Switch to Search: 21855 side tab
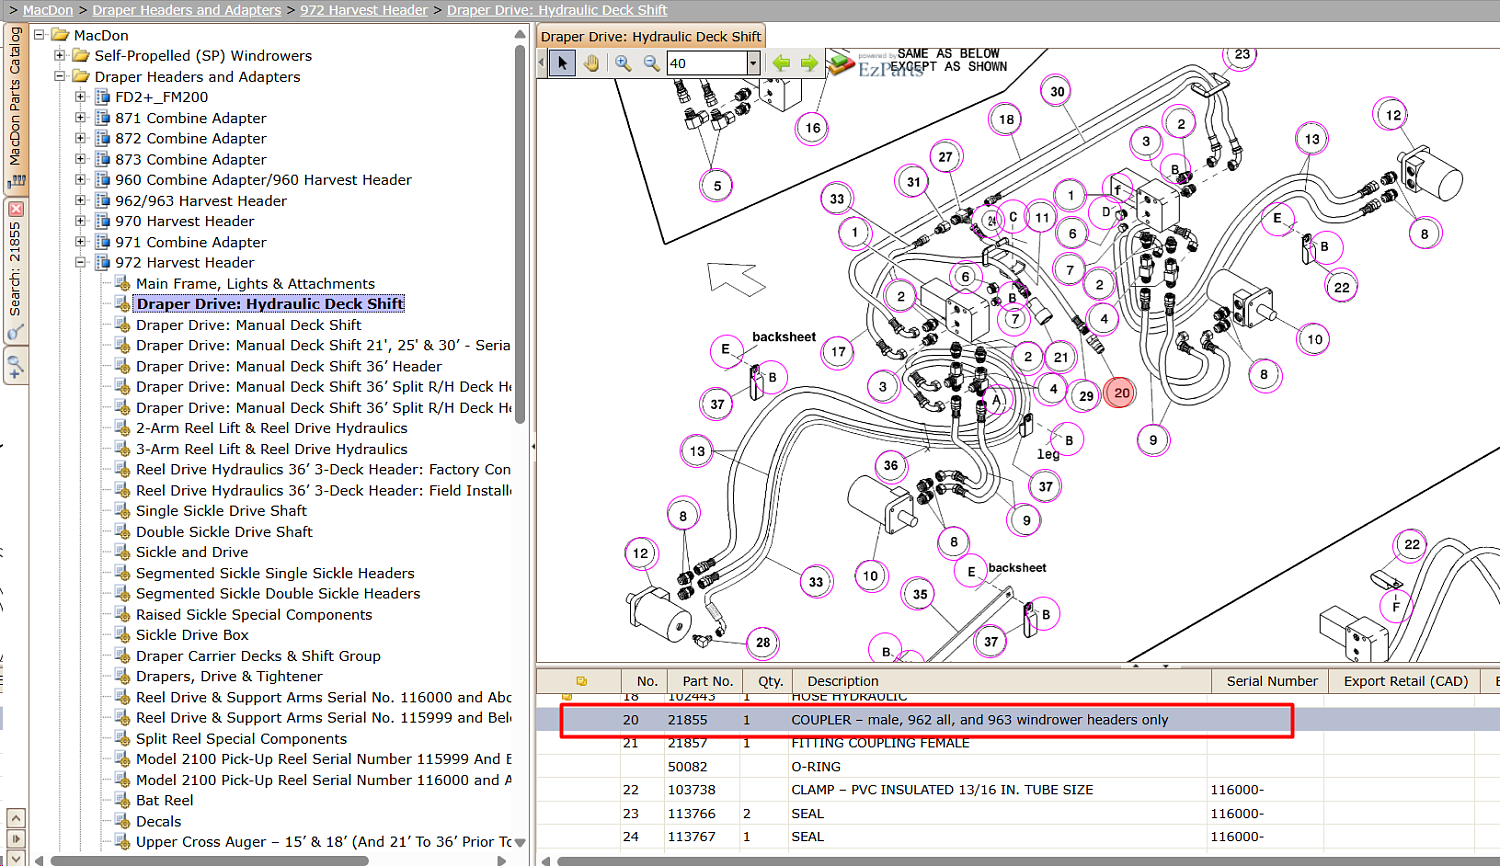 [15, 270]
